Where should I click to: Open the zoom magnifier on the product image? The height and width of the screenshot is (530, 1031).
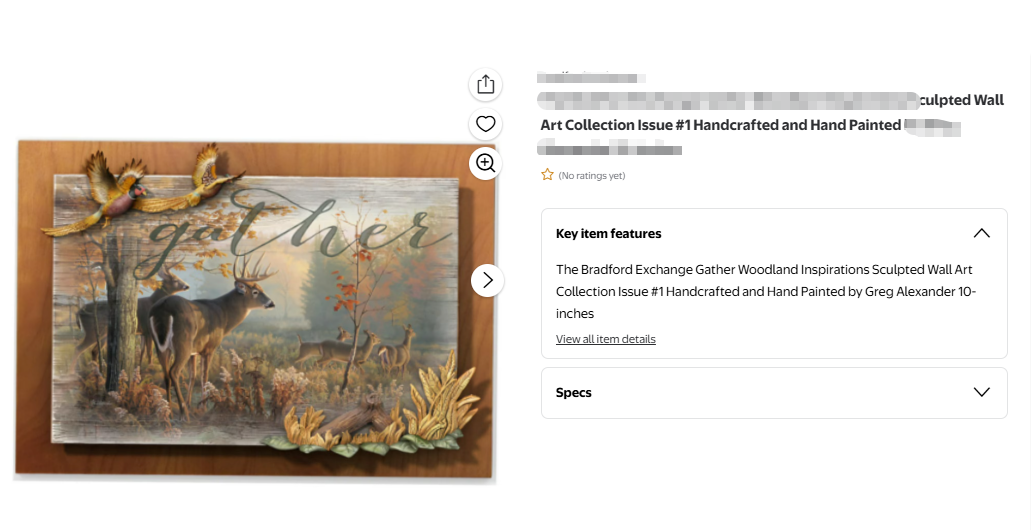(x=485, y=163)
